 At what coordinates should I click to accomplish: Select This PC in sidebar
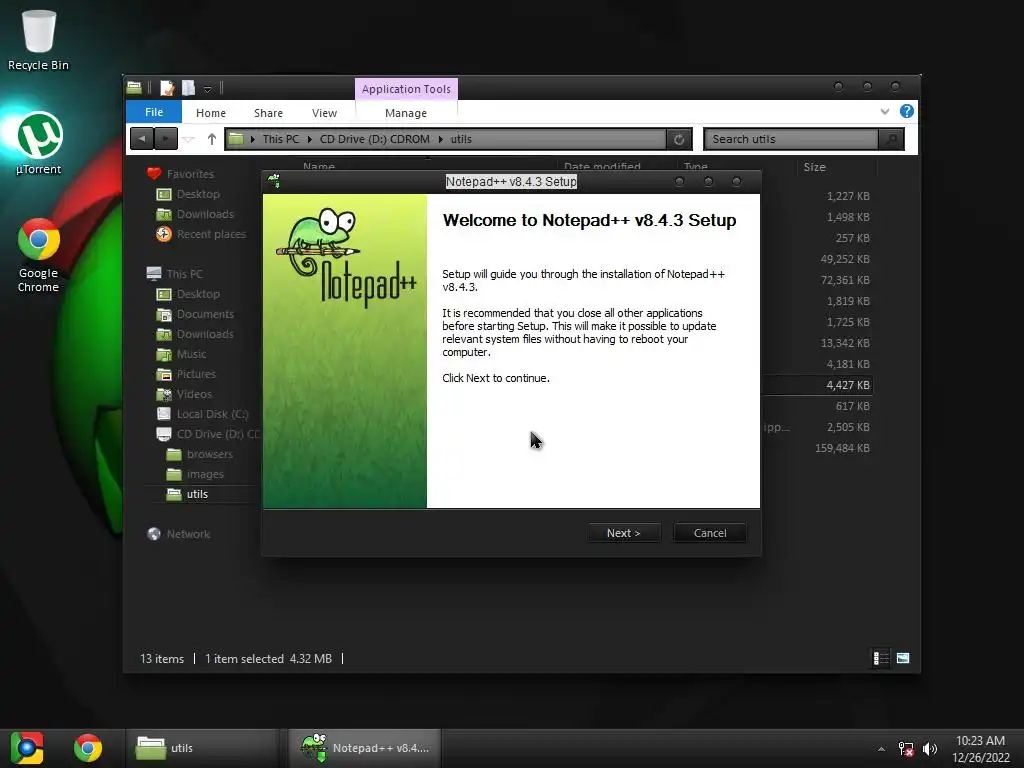click(184, 274)
